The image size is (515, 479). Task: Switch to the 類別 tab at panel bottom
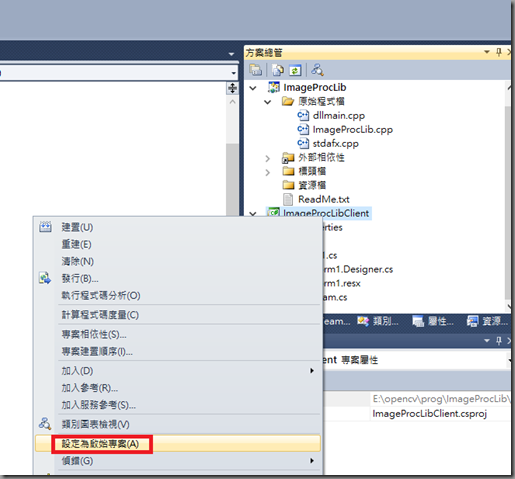click(x=378, y=321)
